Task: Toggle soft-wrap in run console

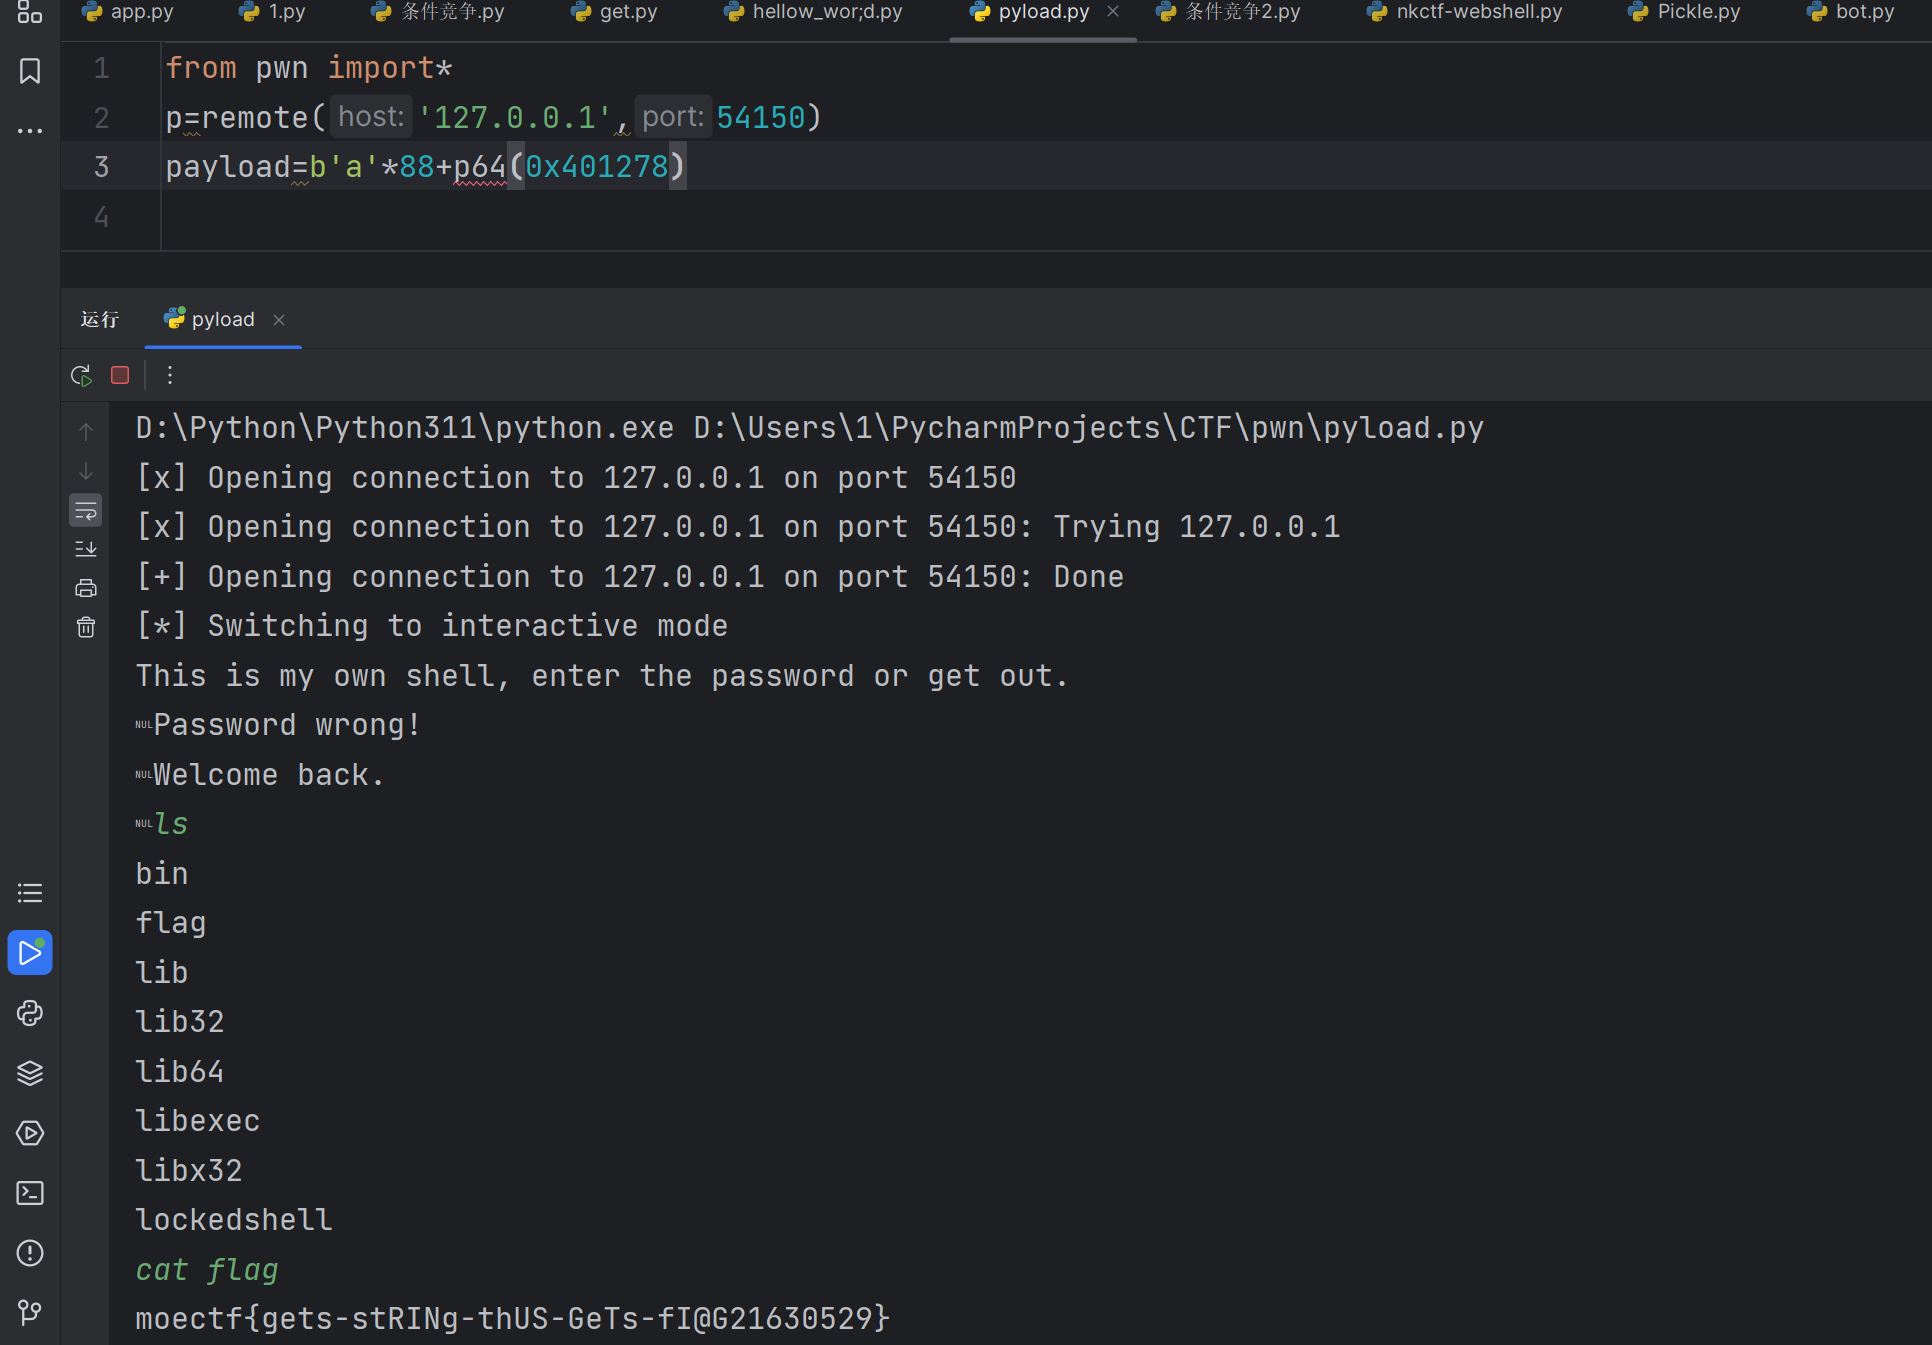Action: pyautogui.click(x=86, y=511)
